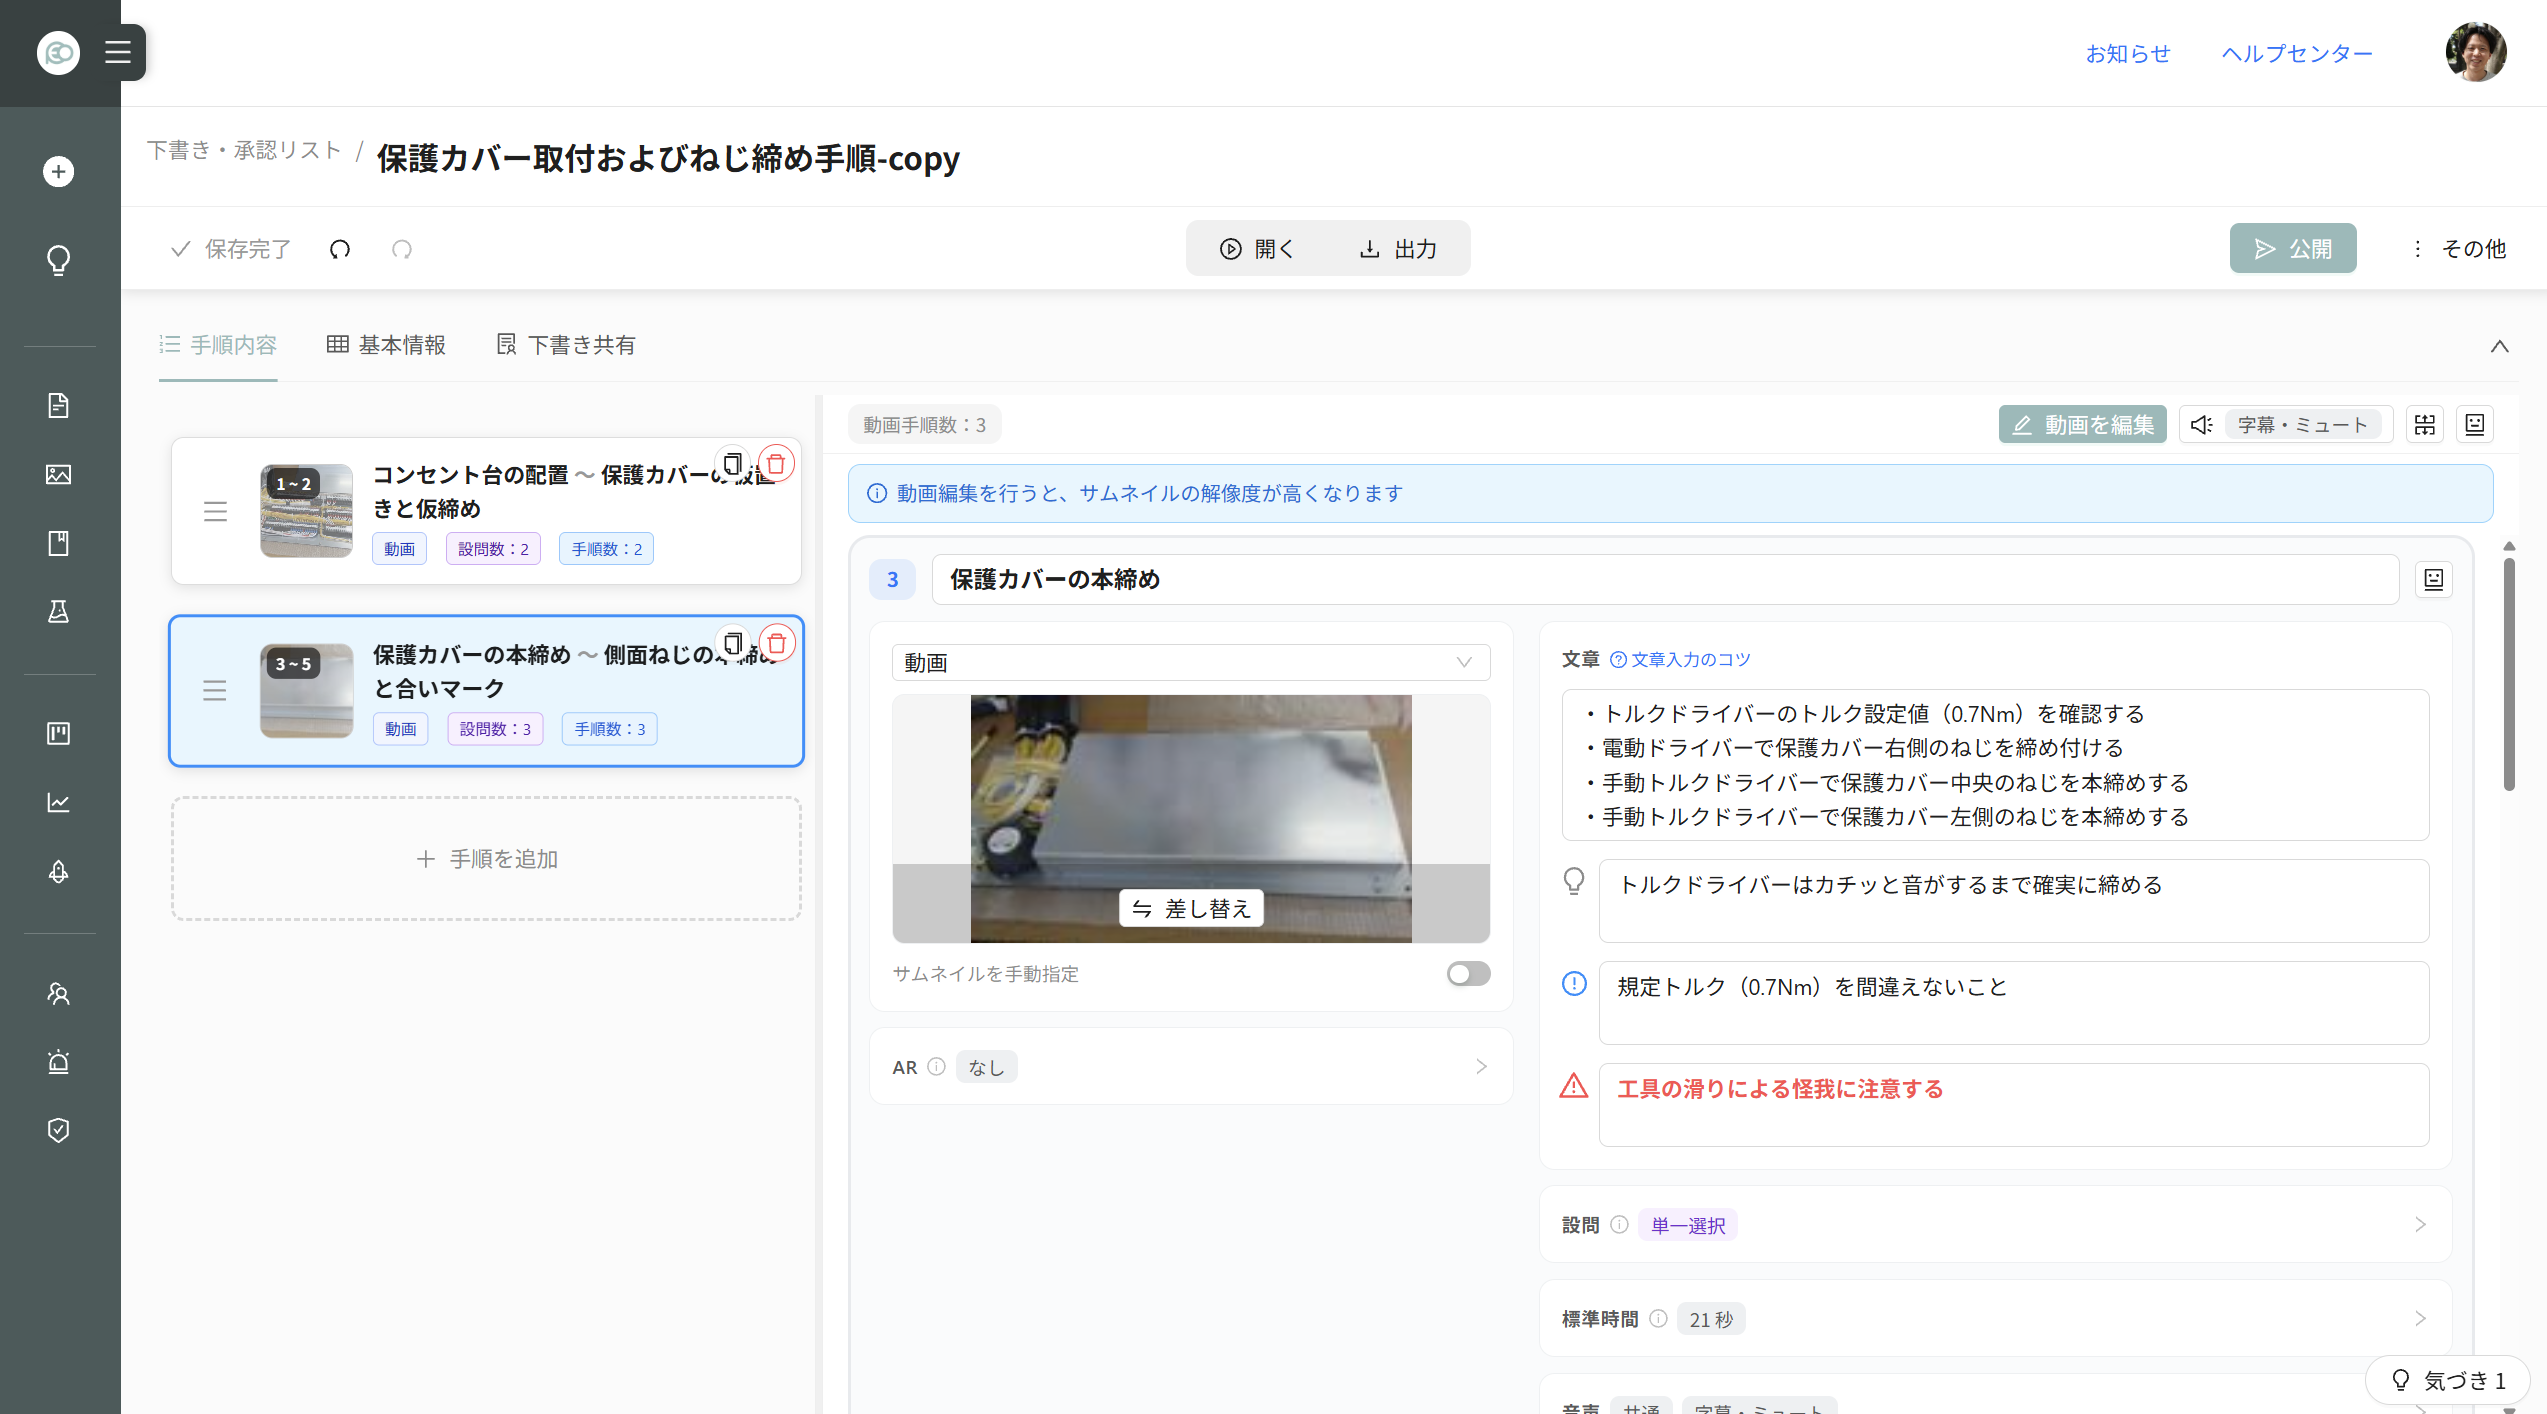This screenshot has height=1414, width=2547.
Task: Click the app logo in top-left
Action: (58, 52)
